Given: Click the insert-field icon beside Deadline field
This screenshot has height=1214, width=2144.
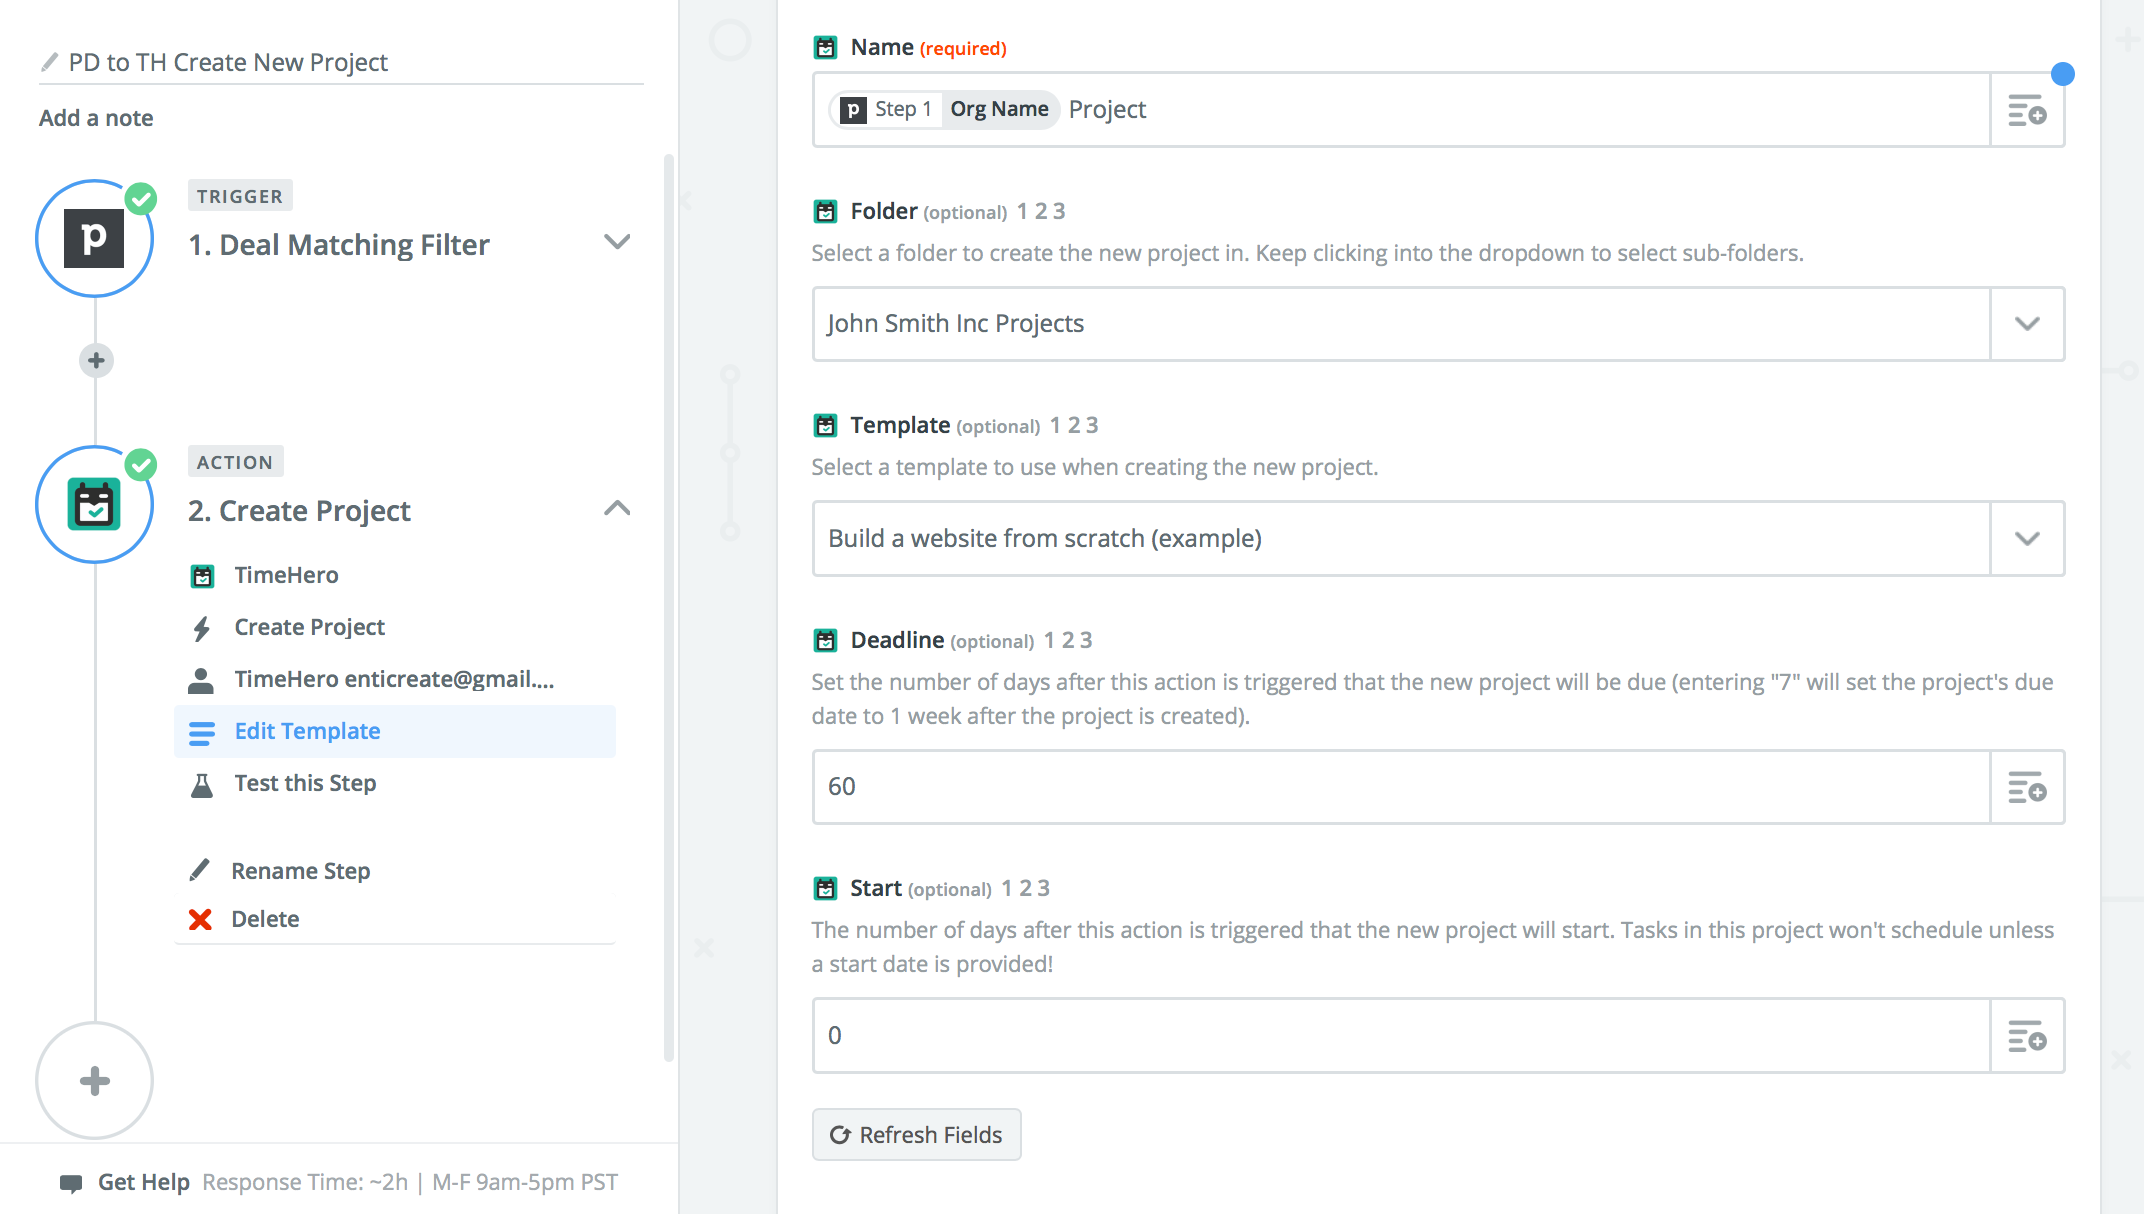Looking at the screenshot, I should coord(2027,788).
